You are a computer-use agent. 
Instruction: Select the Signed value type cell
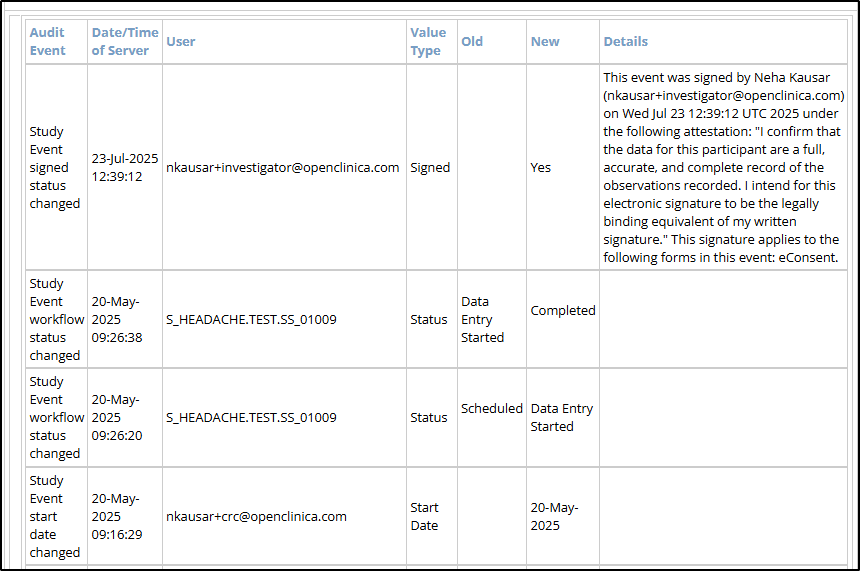430,168
